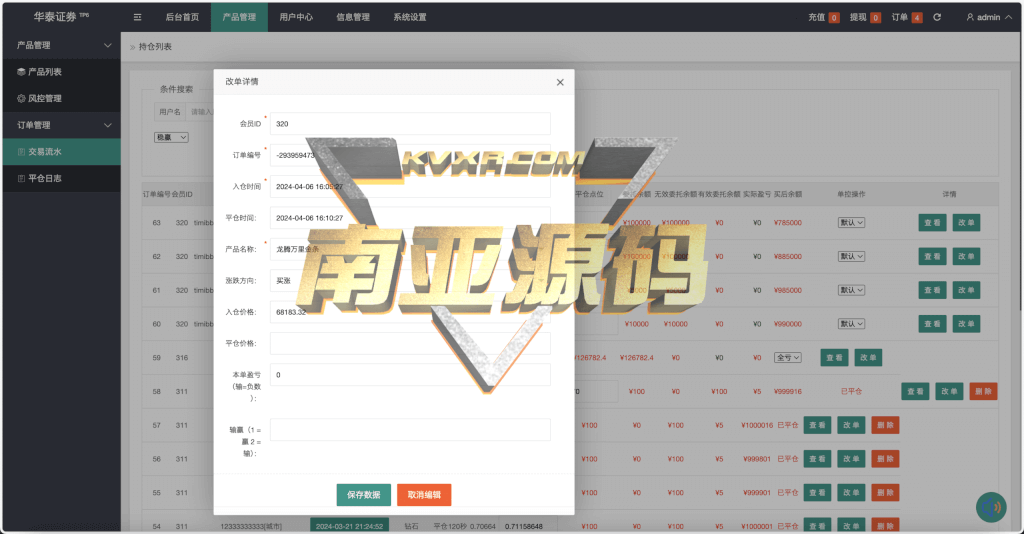1024x534 pixels.
Task: Close the 改单详情 dialog with X
Action: [x=560, y=82]
